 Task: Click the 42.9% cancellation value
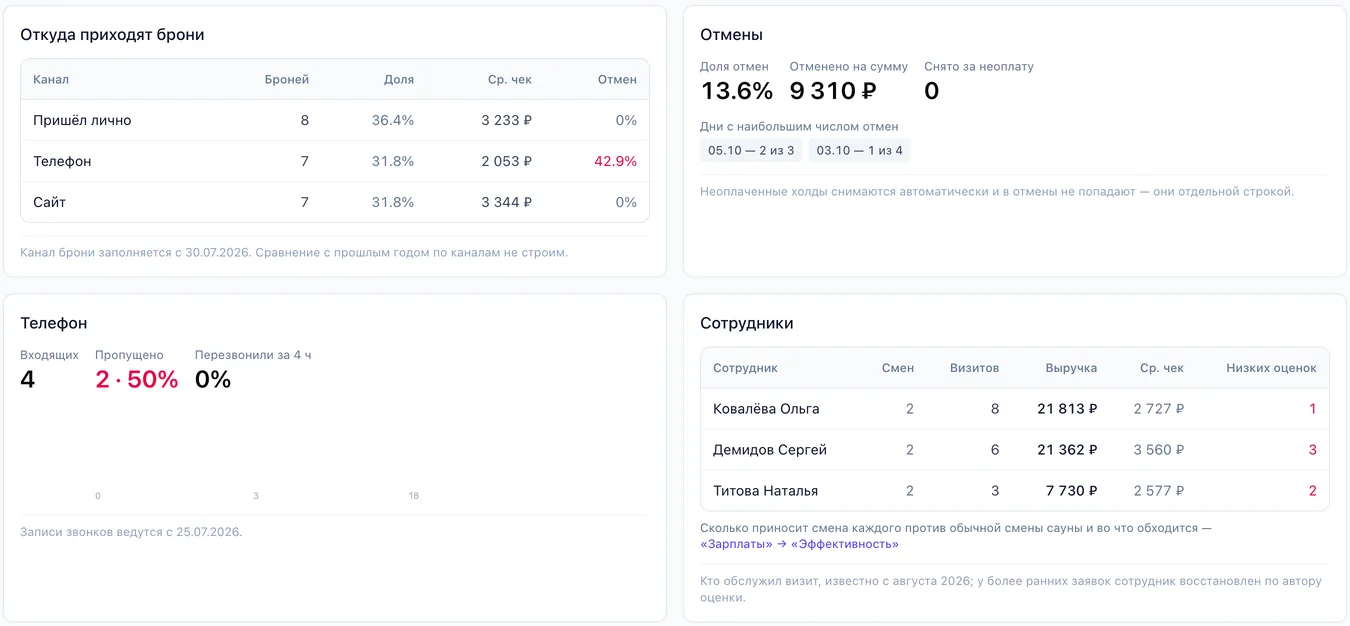click(x=615, y=161)
